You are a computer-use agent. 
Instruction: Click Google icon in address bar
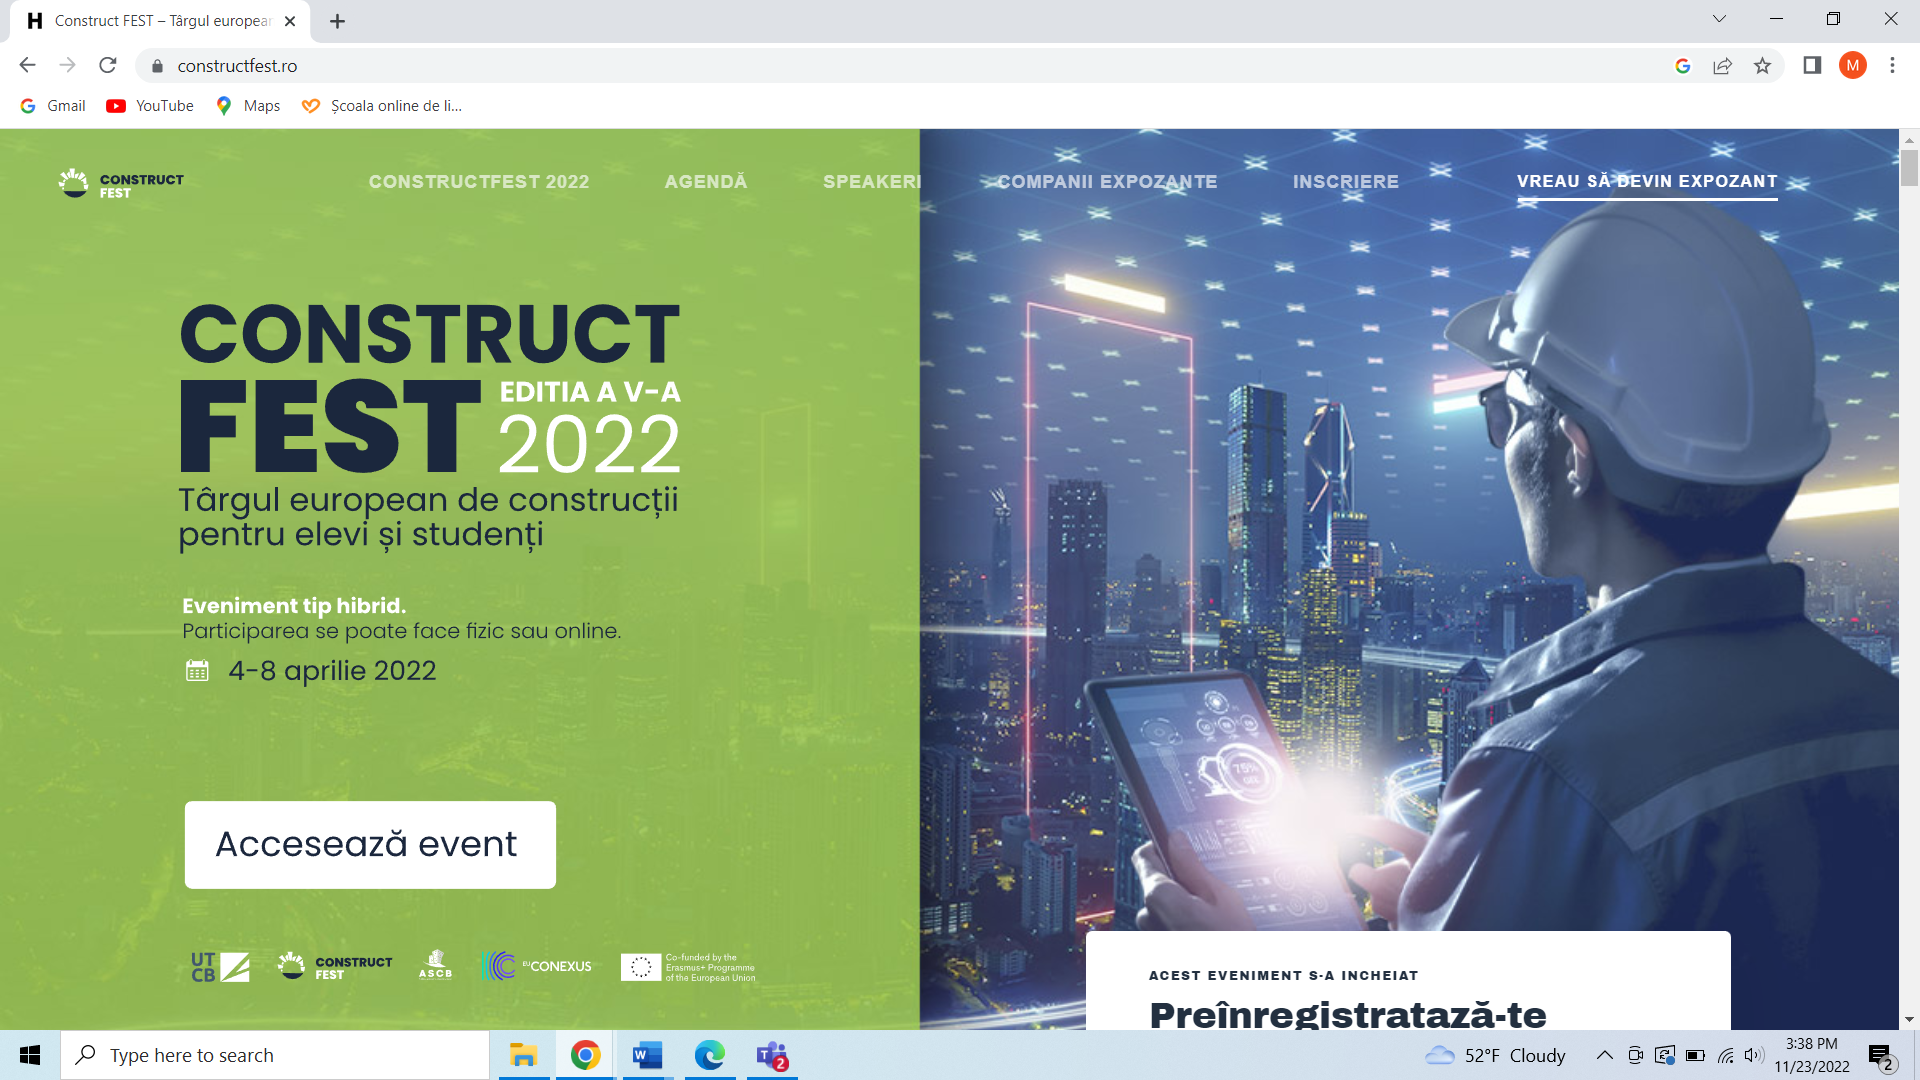click(x=1683, y=66)
